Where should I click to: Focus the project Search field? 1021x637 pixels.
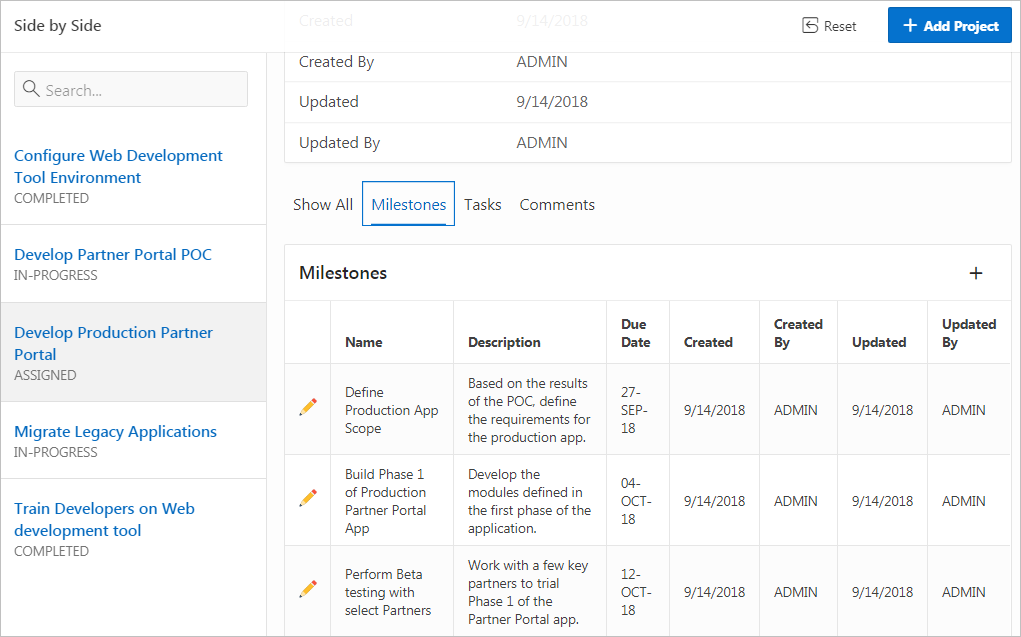point(140,89)
